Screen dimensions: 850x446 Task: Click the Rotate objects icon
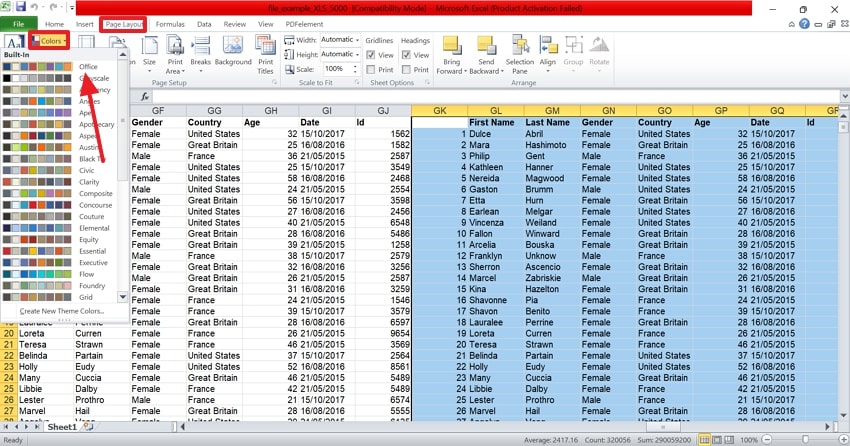(599, 46)
